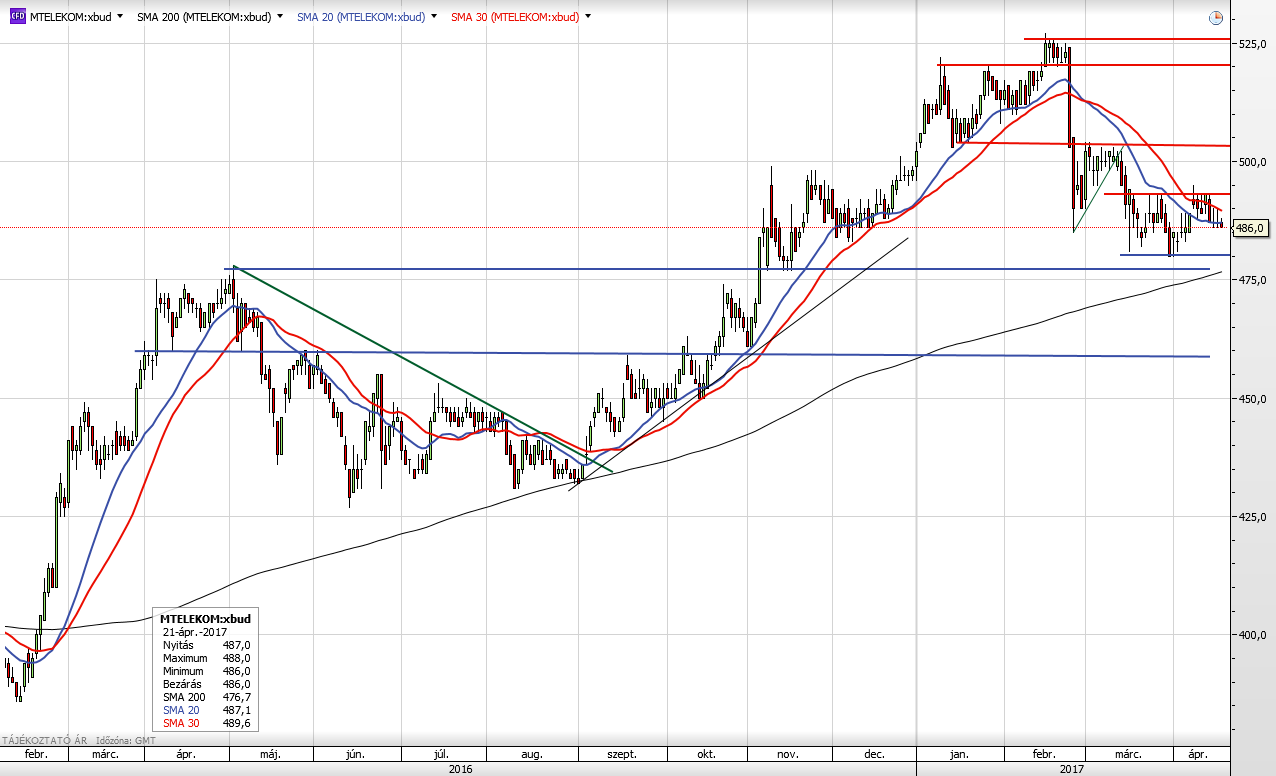Click the SMA 200 (MTELEKOM:xbud) label
The width and height of the screenshot is (1276, 776).
[203, 17]
